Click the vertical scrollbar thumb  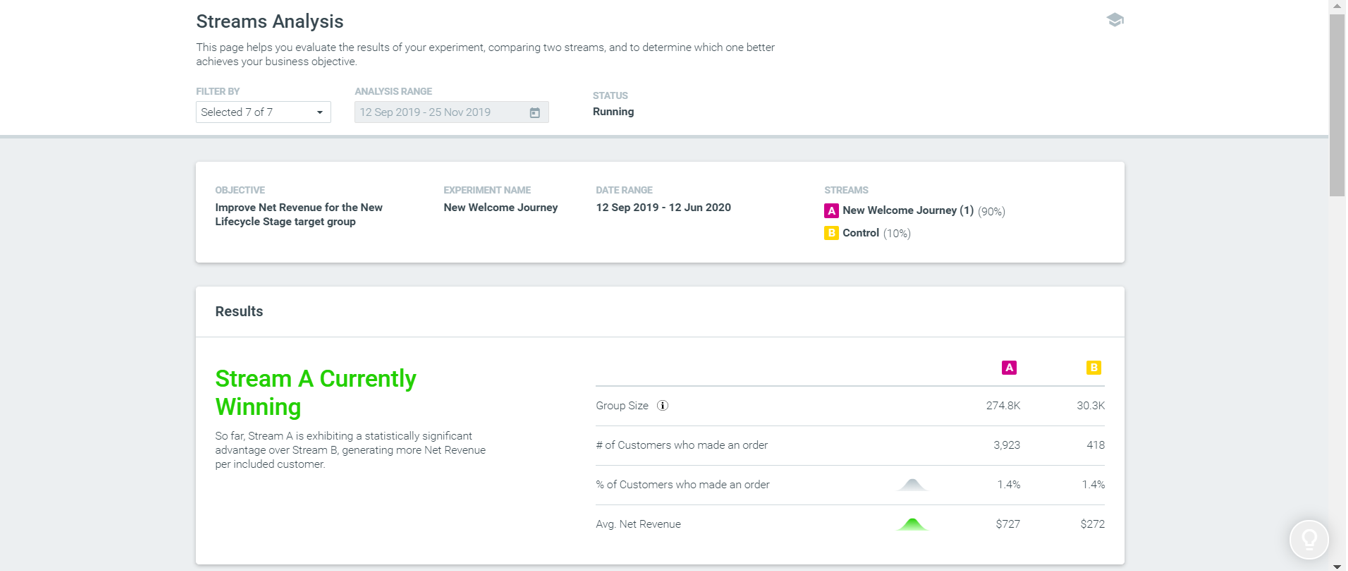(1337, 105)
